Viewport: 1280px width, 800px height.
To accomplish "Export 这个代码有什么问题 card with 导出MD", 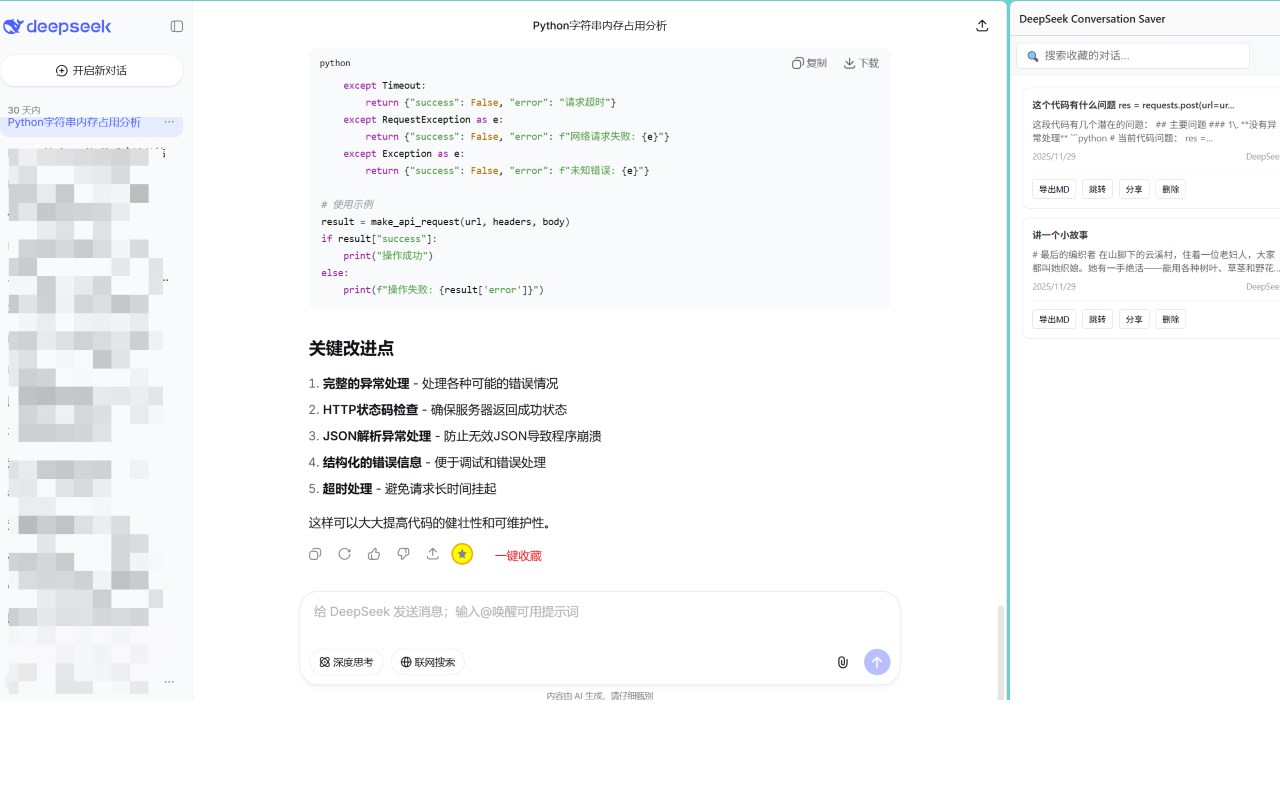I will point(1054,189).
